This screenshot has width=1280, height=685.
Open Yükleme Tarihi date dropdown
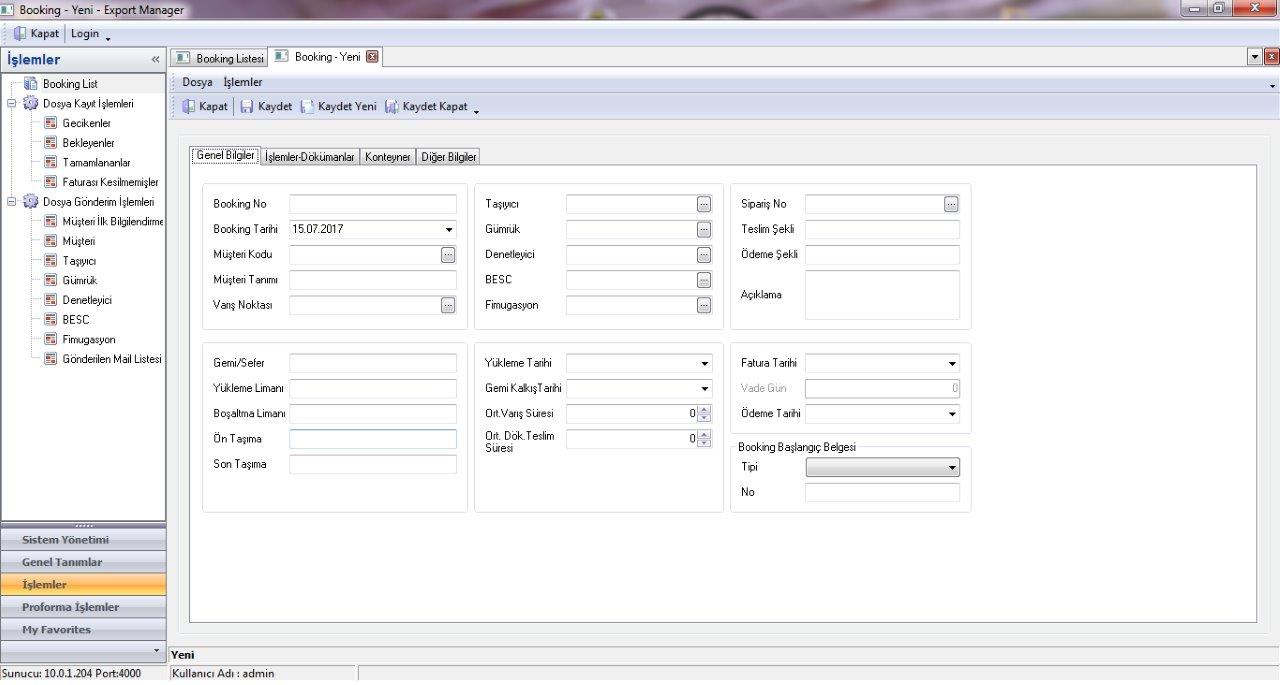(x=705, y=364)
